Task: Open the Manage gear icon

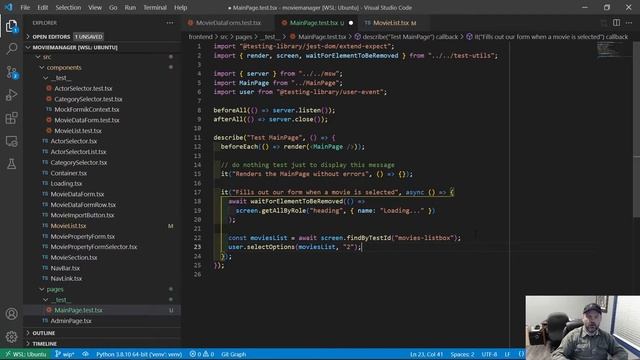Action: [x=11, y=337]
